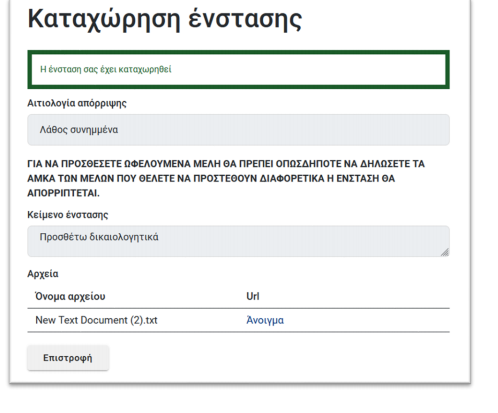Click blank area right of rejection reason text
The height and width of the screenshot is (413, 498).
point(283,130)
